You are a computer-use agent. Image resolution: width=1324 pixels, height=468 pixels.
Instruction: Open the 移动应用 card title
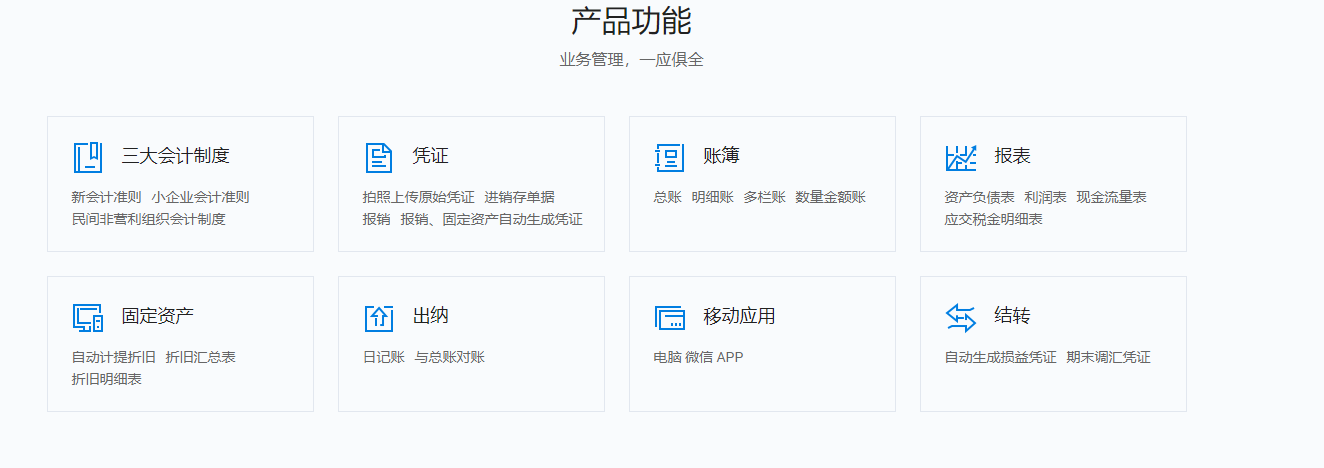tap(740, 316)
